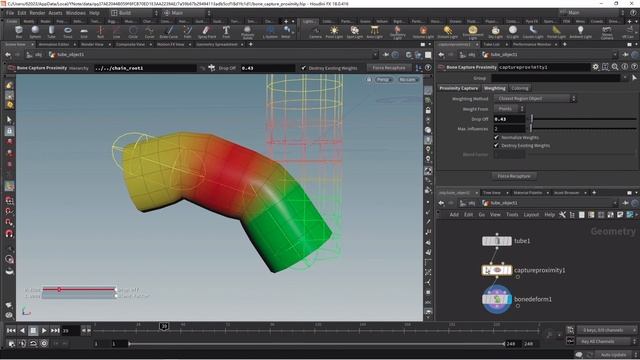Expand the Group field dropdown arrow

click(x=624, y=78)
